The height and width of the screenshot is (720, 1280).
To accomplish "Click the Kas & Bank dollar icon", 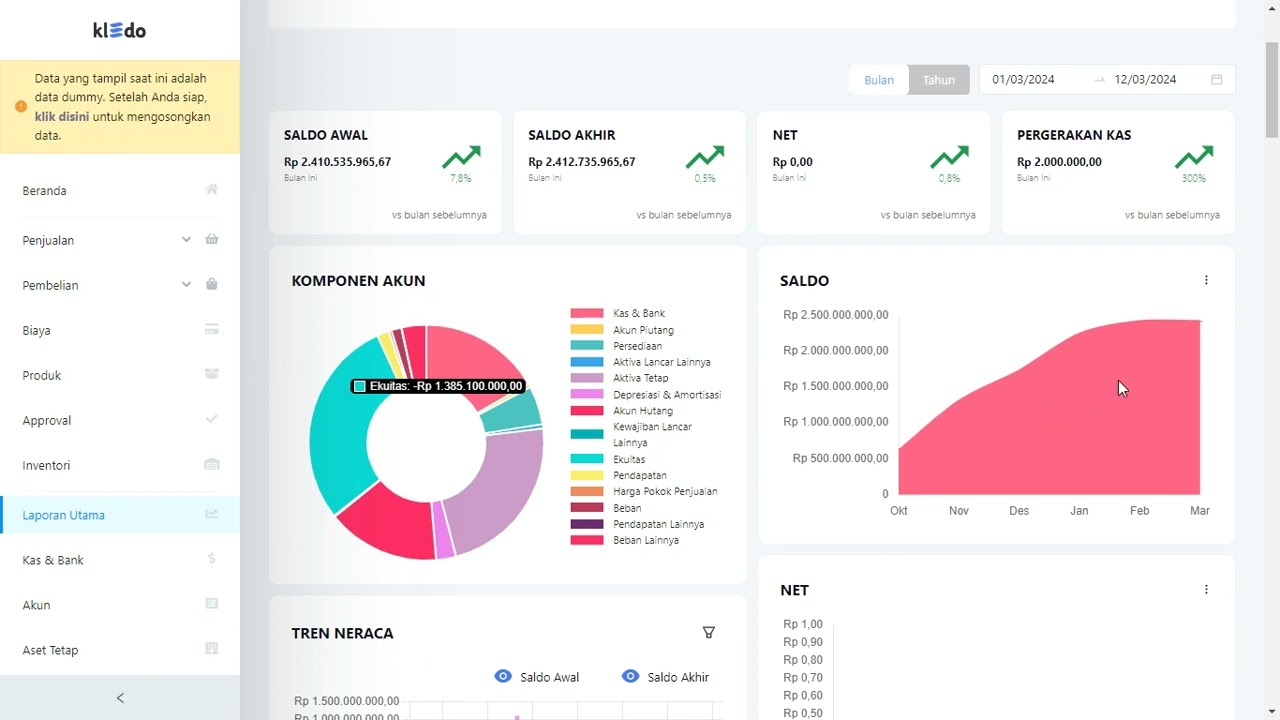I will pyautogui.click(x=211, y=559).
